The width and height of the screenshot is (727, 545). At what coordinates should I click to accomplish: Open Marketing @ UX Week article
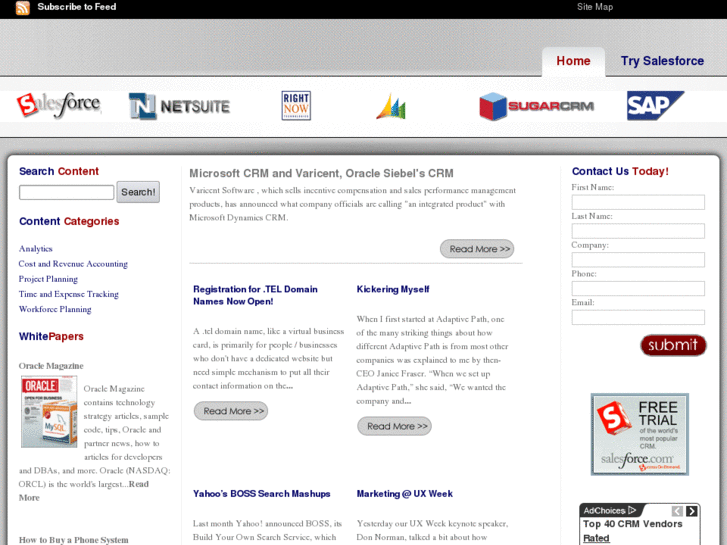(x=405, y=494)
